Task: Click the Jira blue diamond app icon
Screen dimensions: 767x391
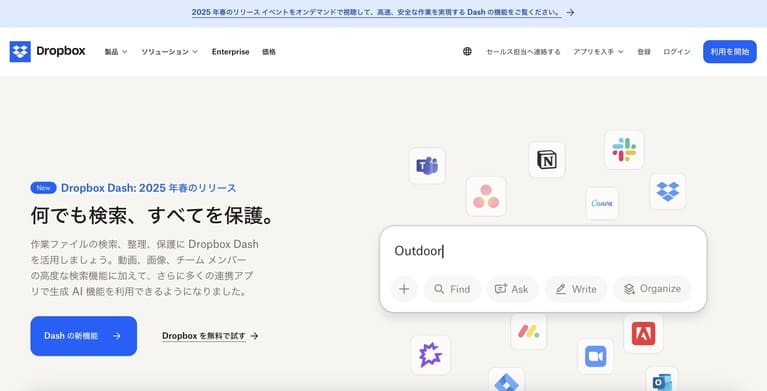Action: pos(506,380)
